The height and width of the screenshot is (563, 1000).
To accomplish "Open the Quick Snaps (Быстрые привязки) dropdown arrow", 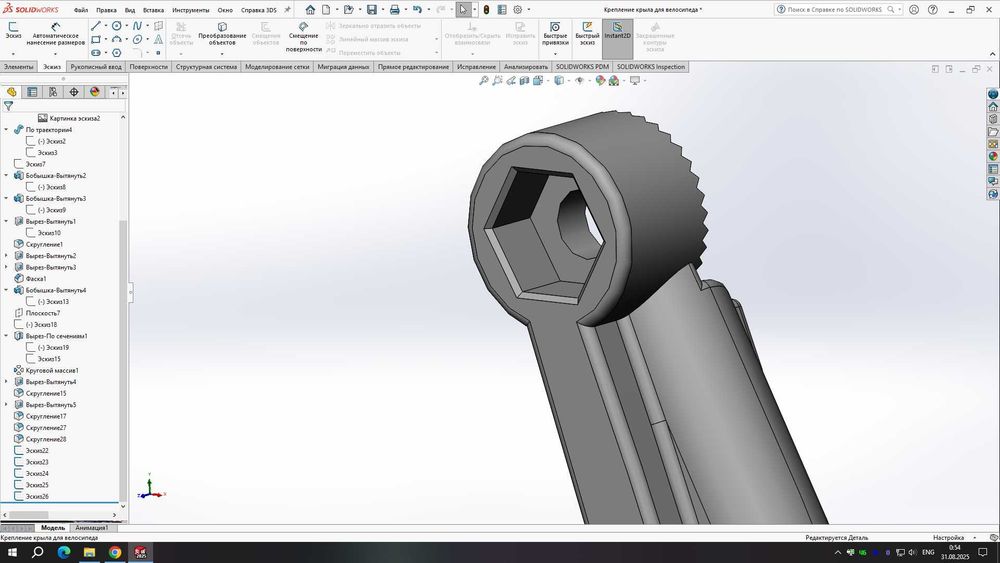I will tap(555, 54).
